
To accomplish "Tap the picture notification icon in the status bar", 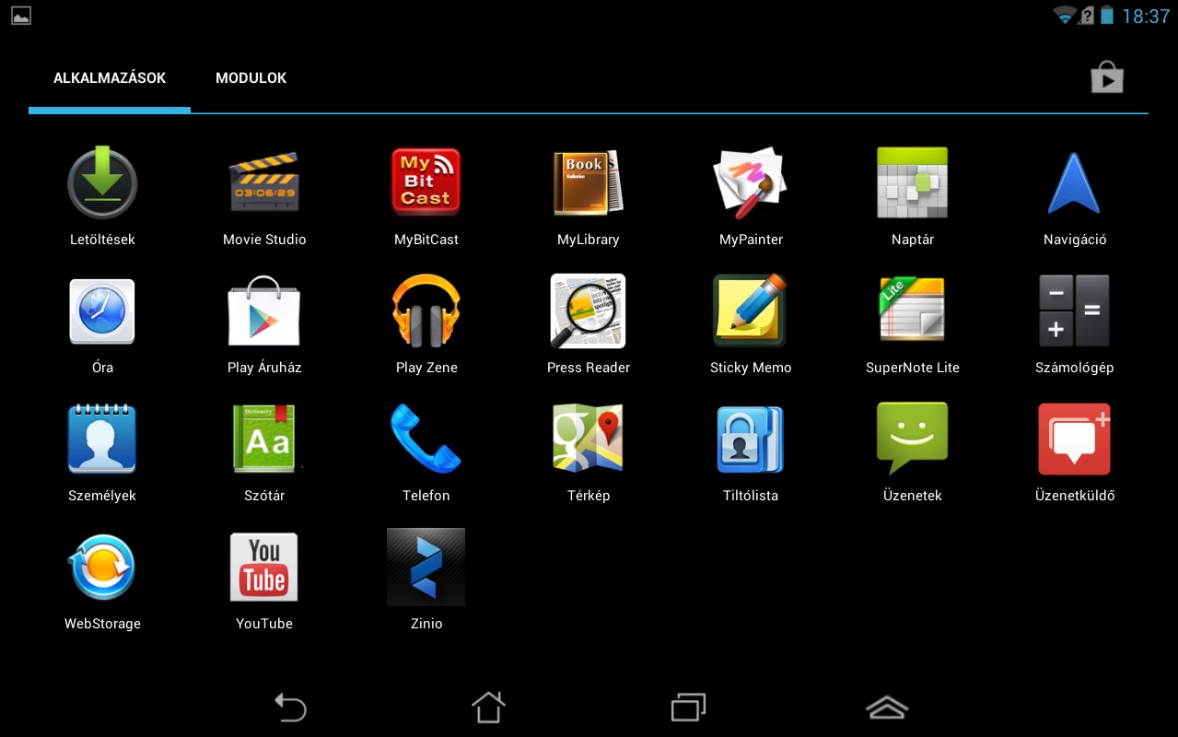I will tap(21, 16).
